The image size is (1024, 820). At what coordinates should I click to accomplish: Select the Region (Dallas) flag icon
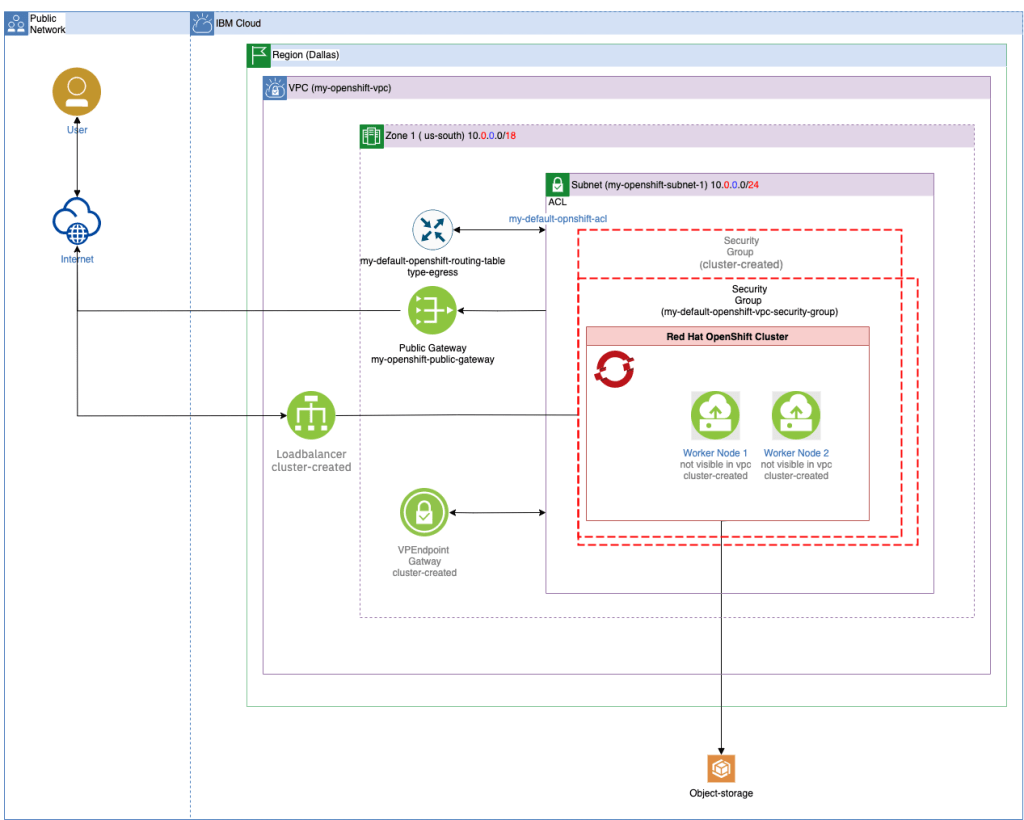(x=258, y=56)
